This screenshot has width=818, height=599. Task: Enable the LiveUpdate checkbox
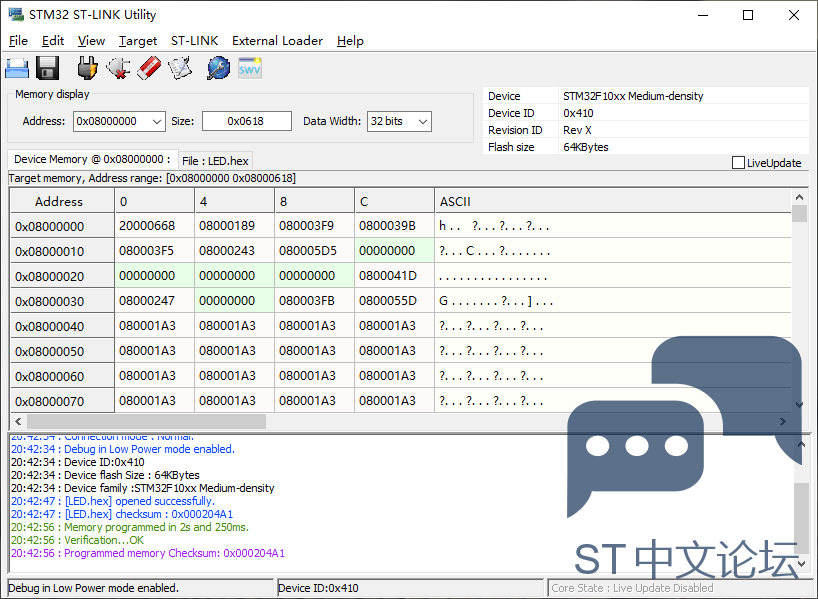(x=738, y=163)
